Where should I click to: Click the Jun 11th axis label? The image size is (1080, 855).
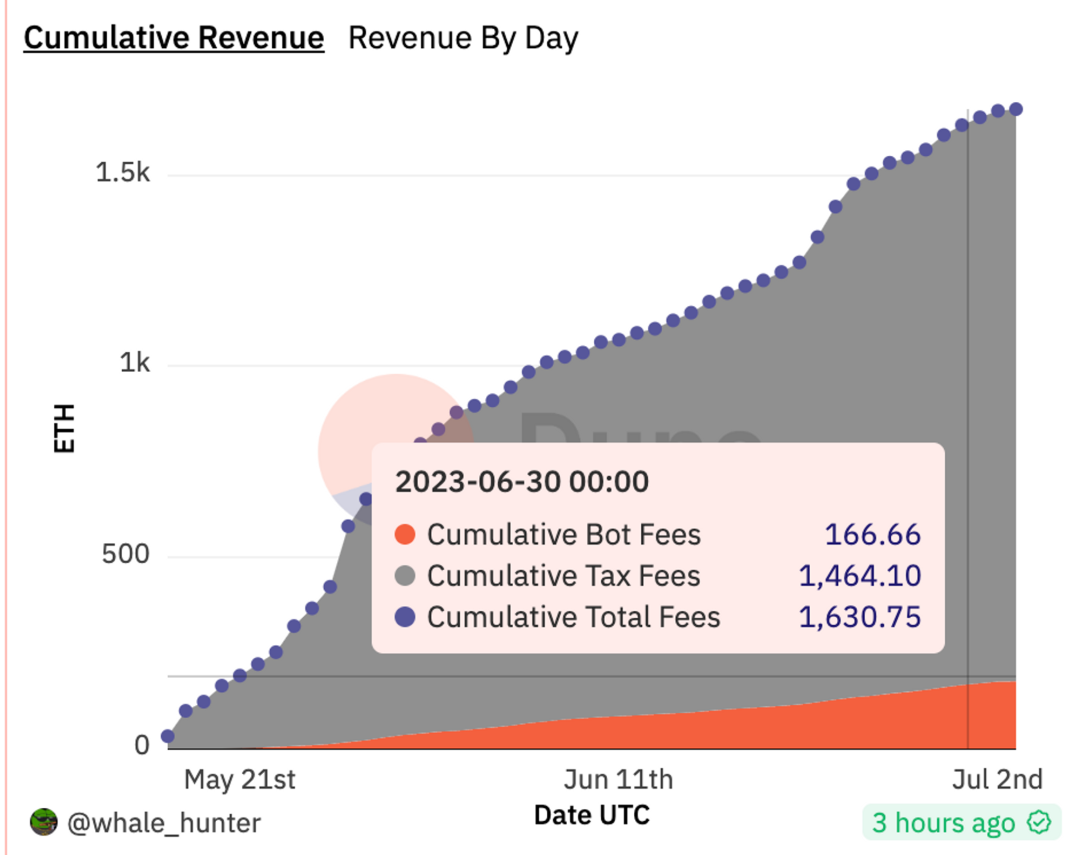point(619,779)
